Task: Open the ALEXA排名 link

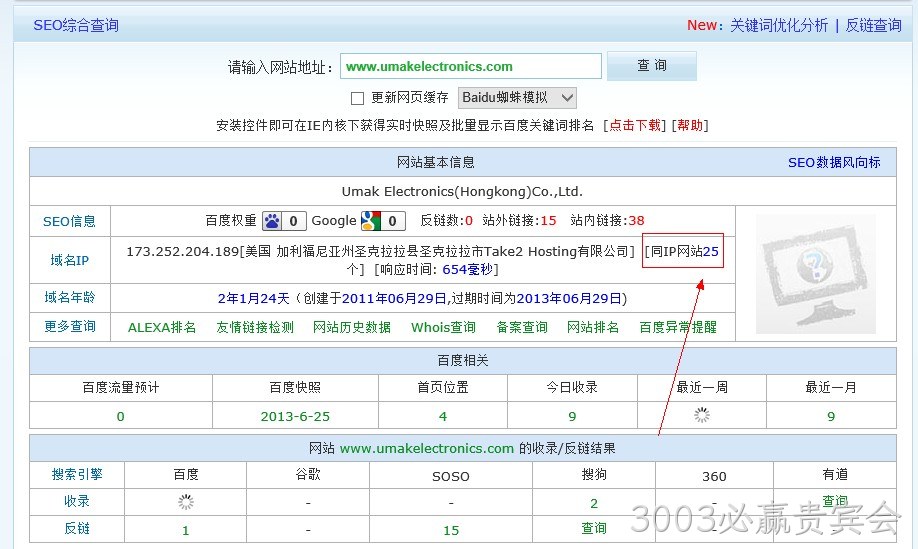Action: tap(162, 327)
